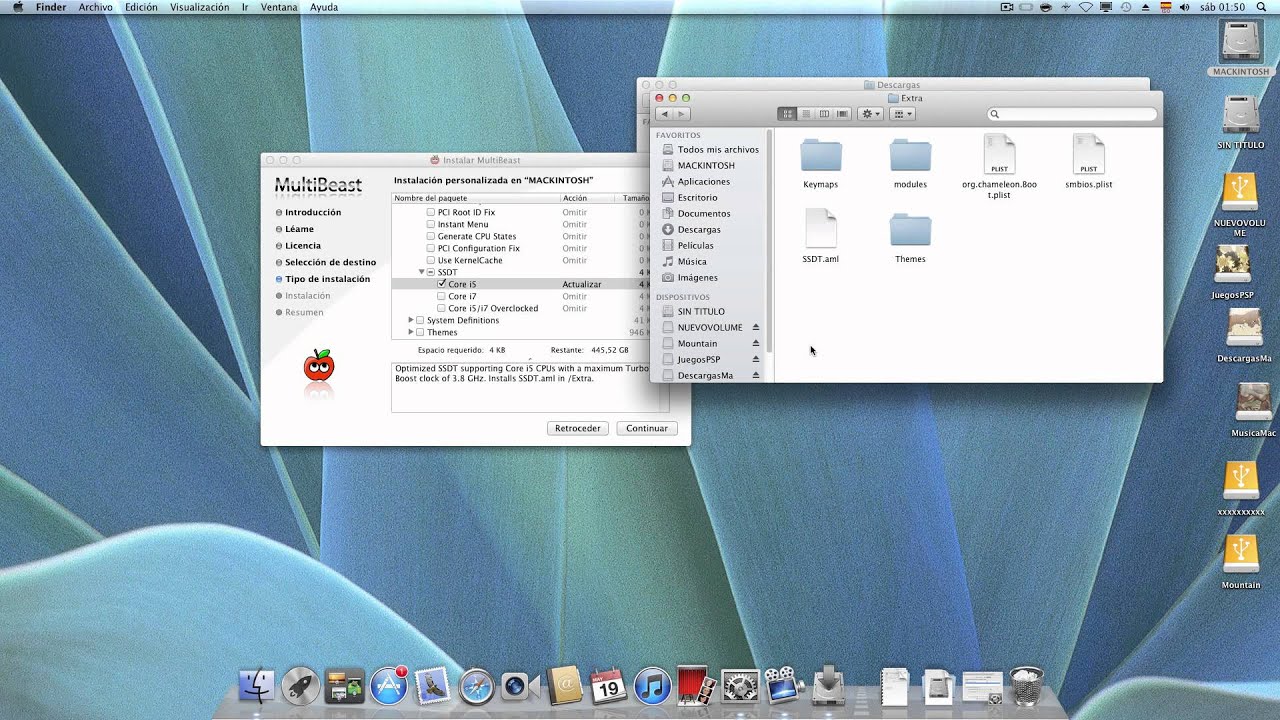The width and height of the screenshot is (1280, 720).
Task: Eject the Mountain volume in sidebar
Action: 756,344
